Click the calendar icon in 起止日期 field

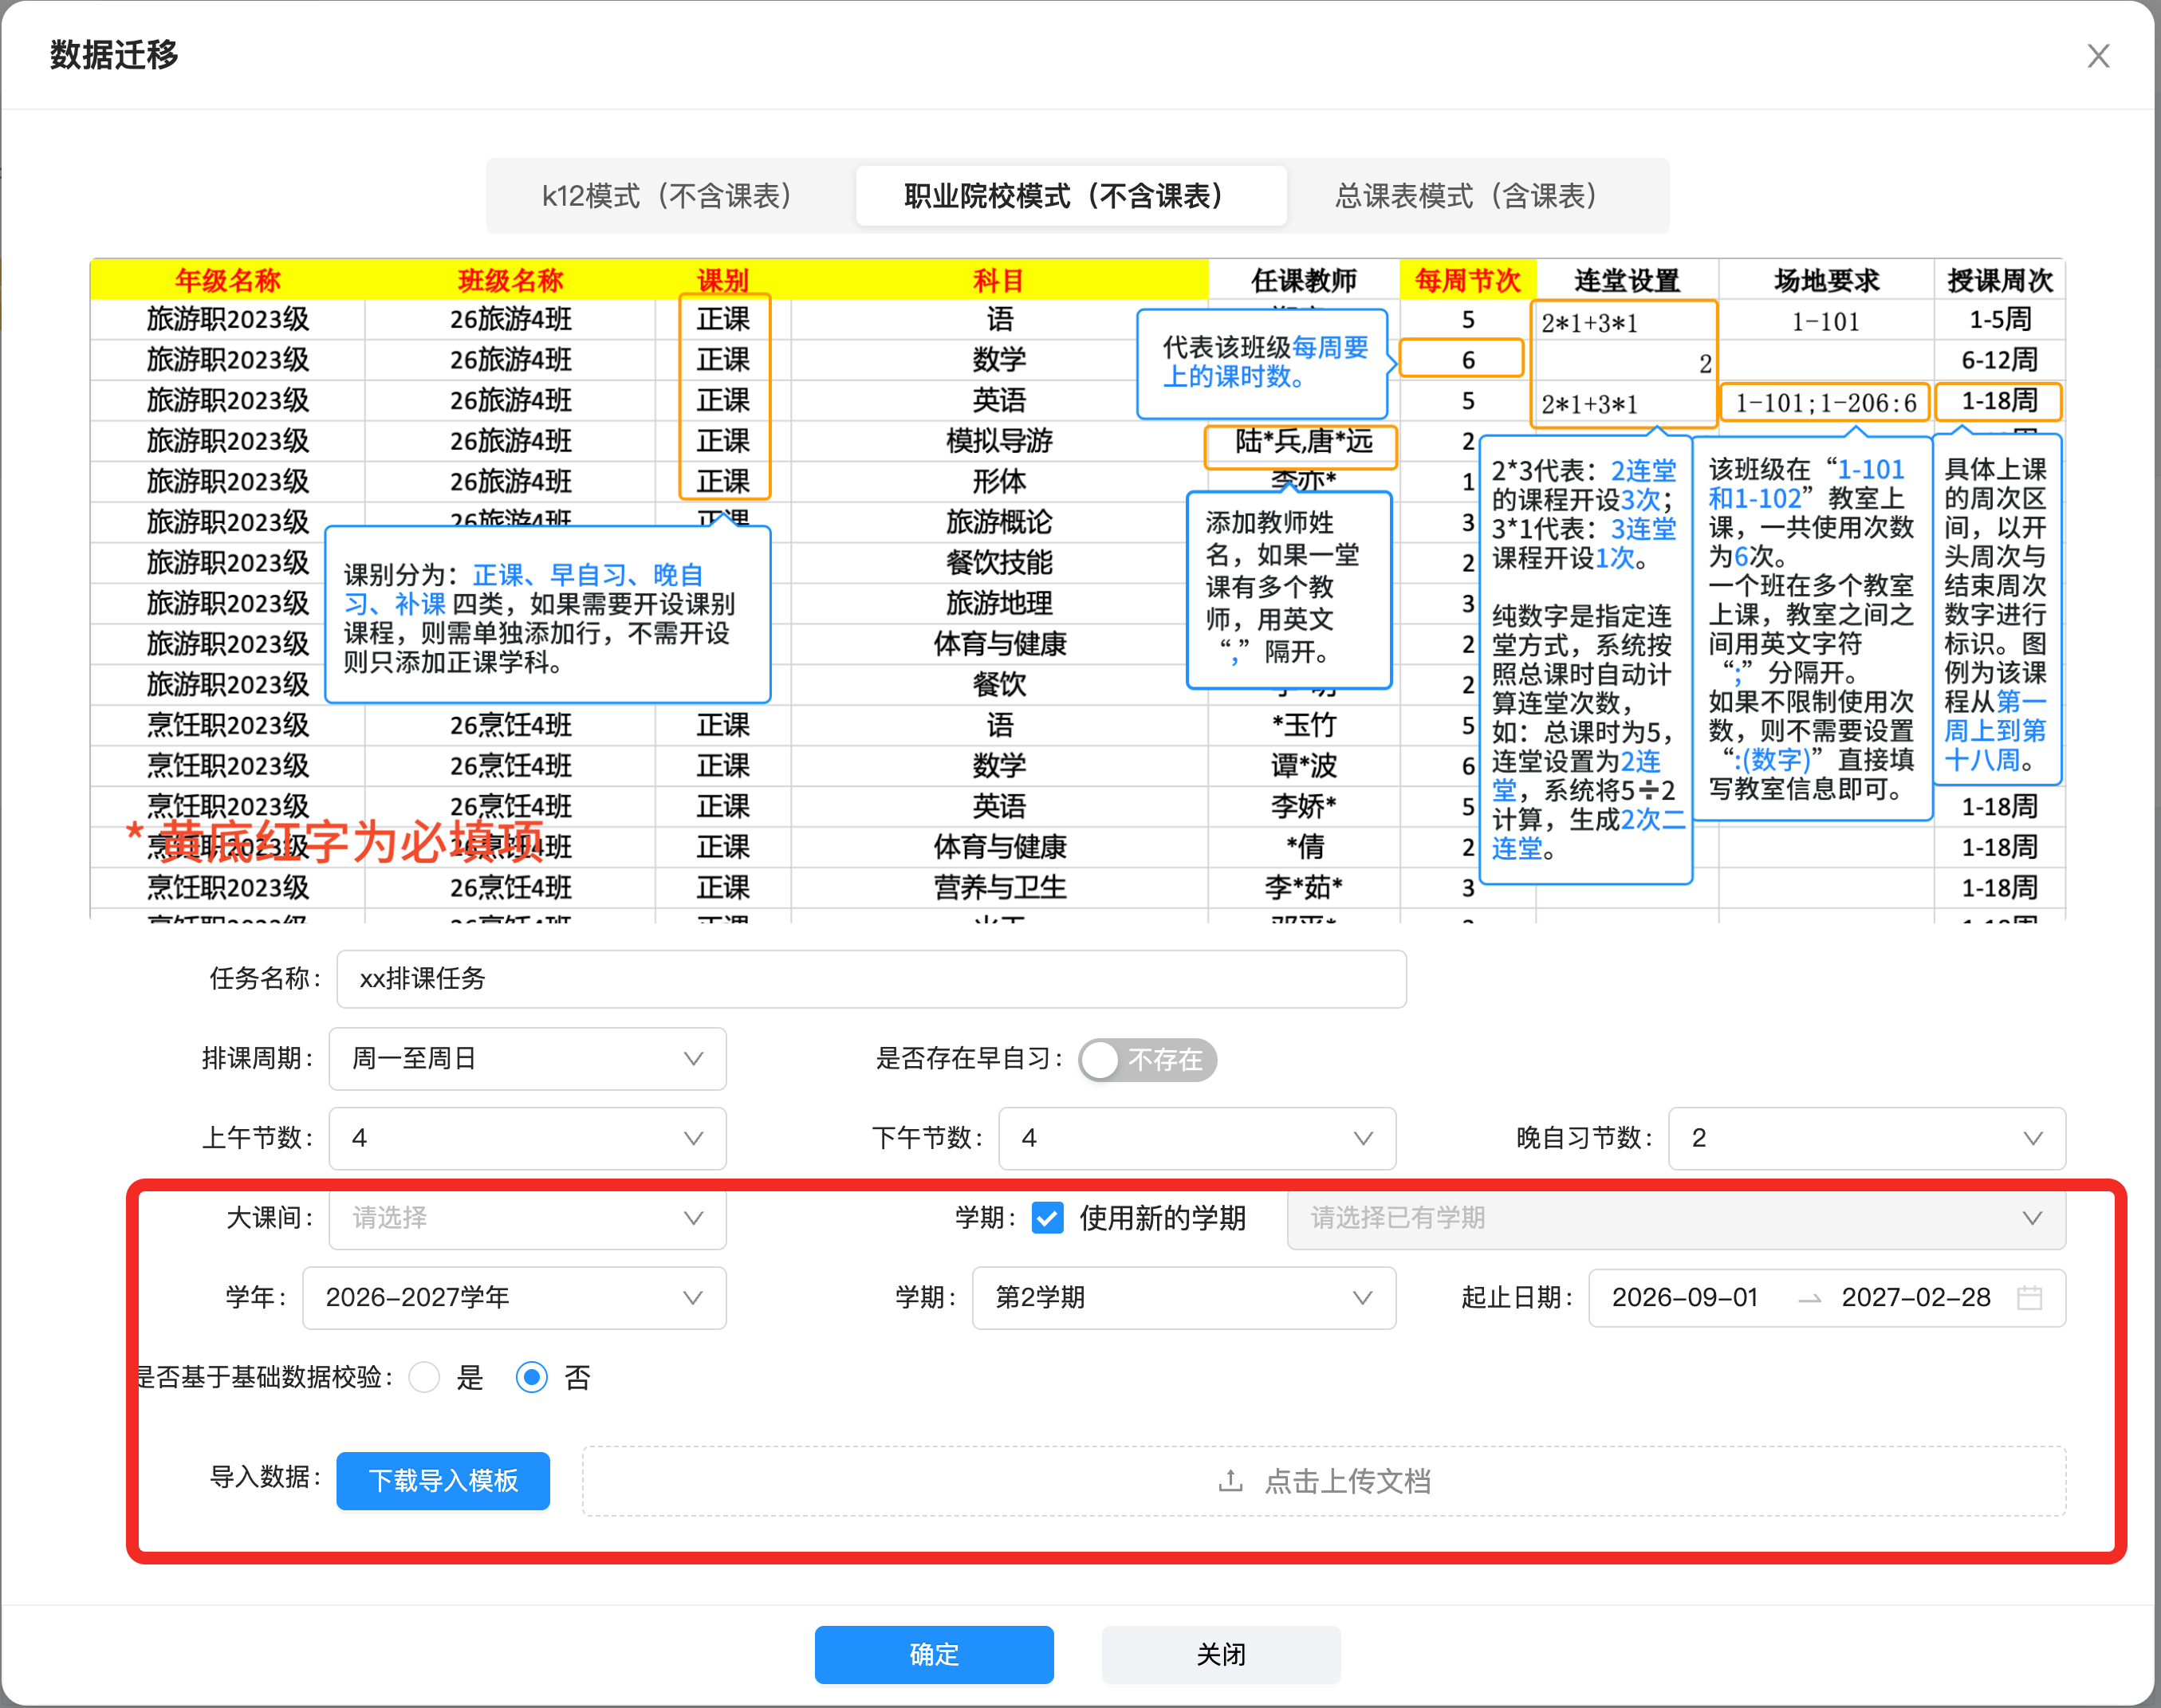tap(2029, 1298)
